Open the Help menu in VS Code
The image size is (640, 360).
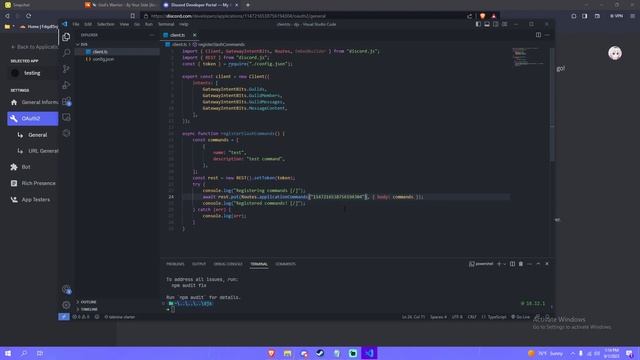pos(184,24)
